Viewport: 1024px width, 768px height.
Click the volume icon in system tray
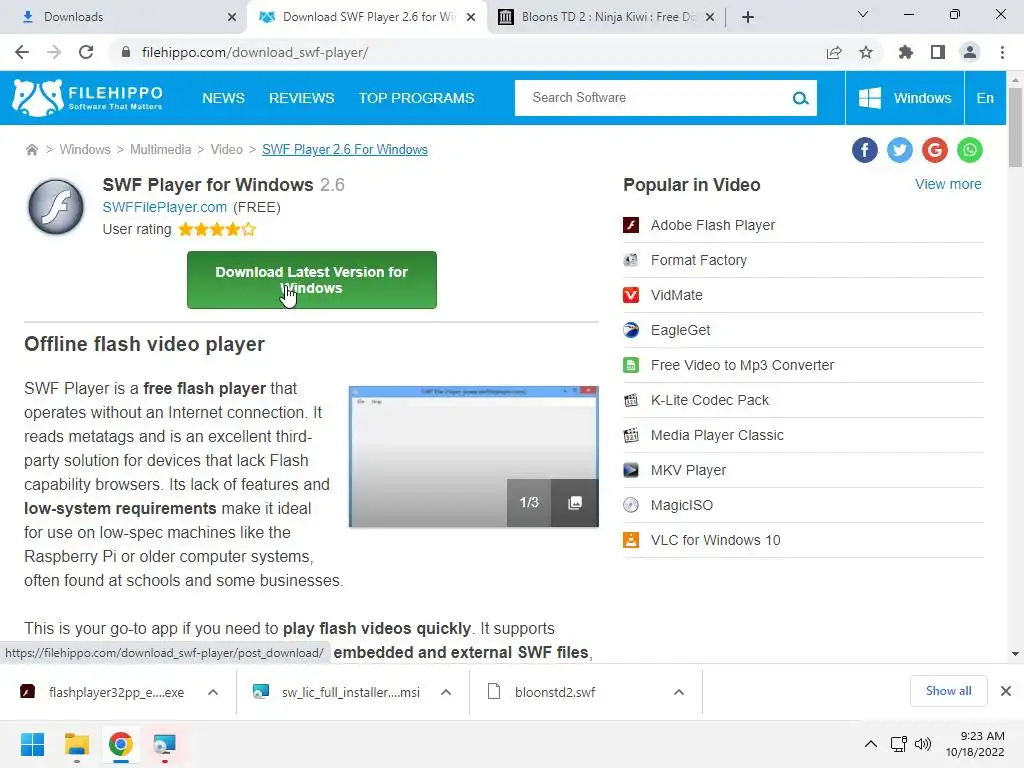coord(922,744)
